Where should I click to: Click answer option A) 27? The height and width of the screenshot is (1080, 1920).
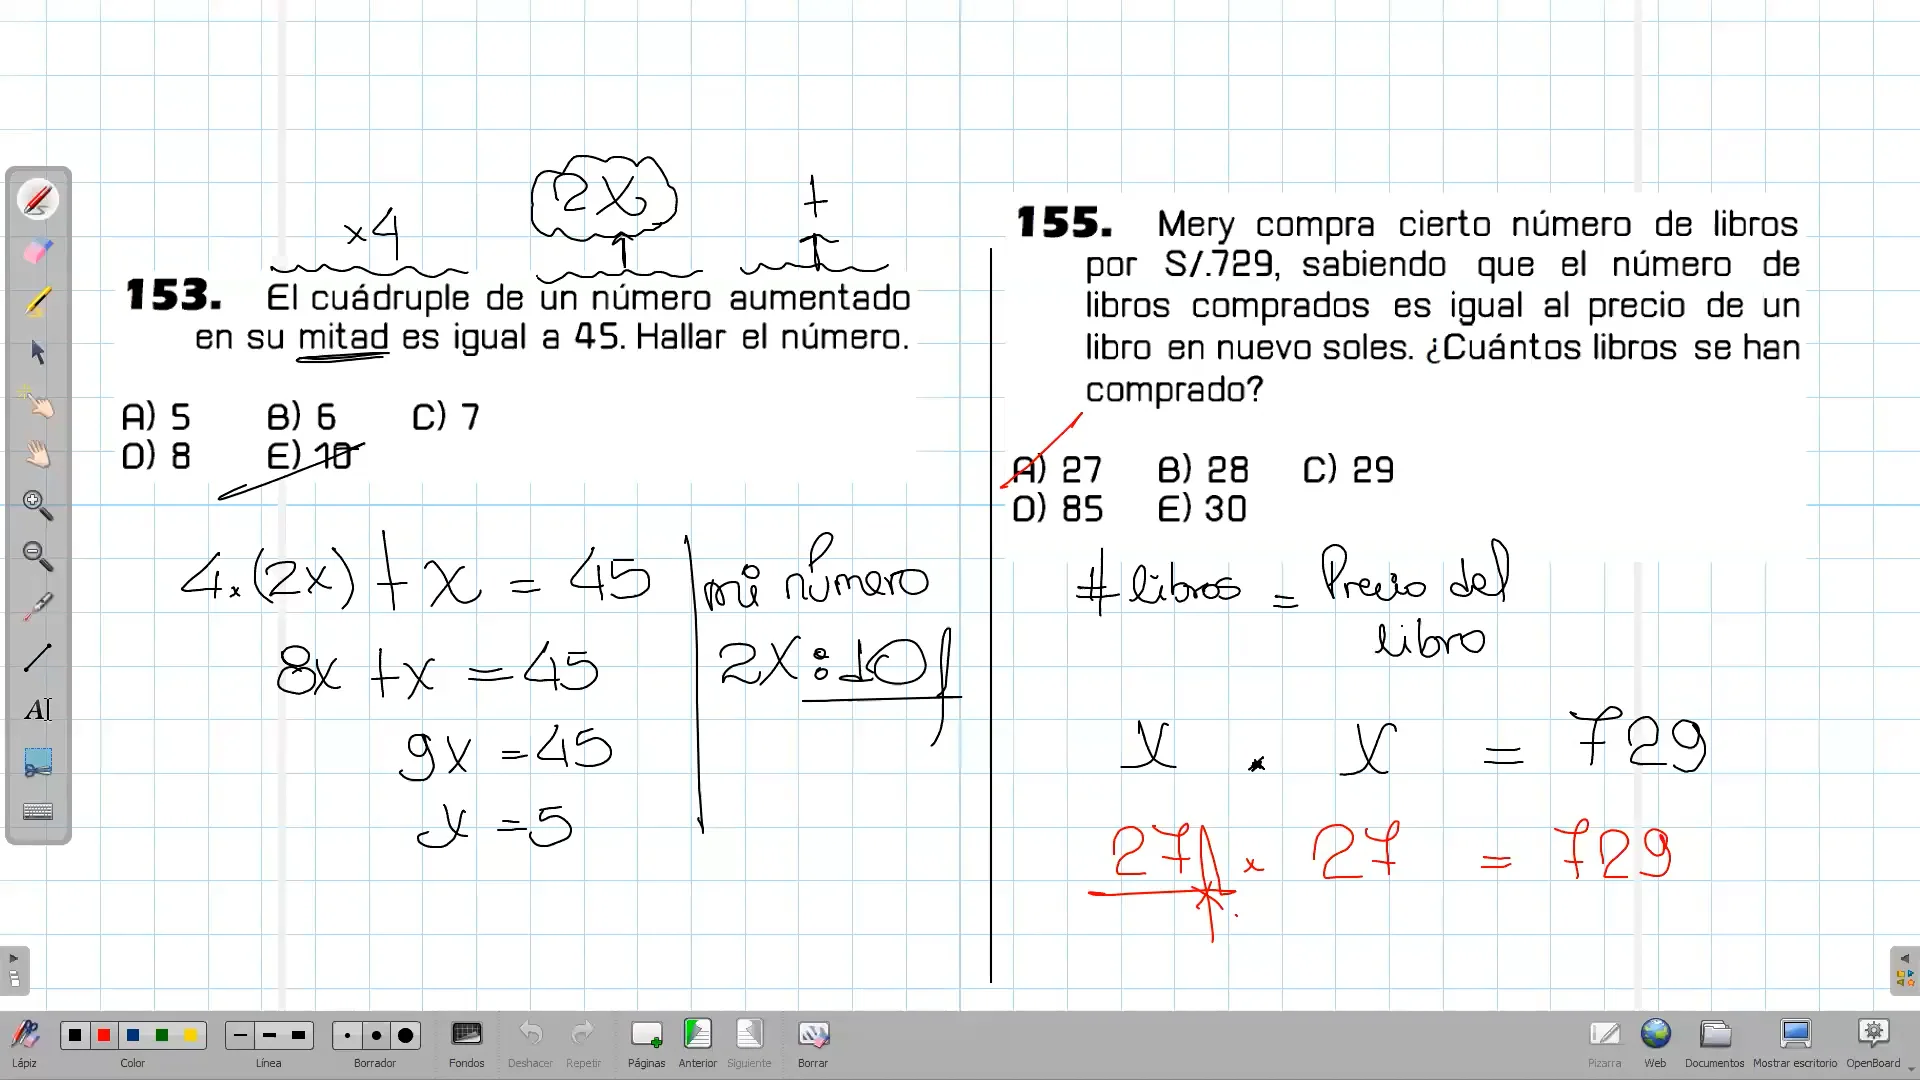pyautogui.click(x=1057, y=470)
